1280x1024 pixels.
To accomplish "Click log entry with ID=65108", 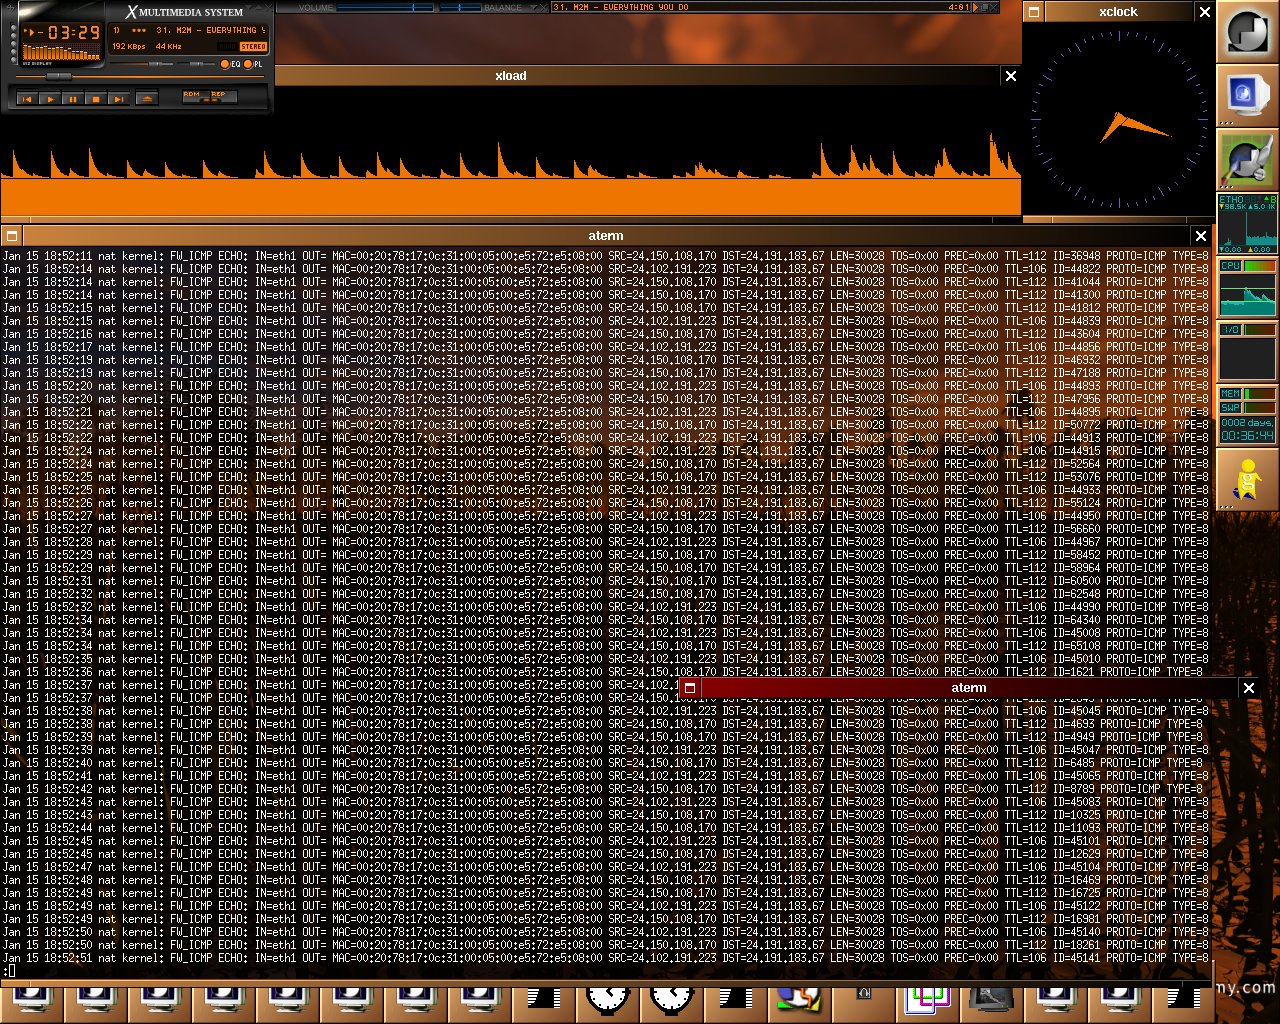I will (x=605, y=646).
